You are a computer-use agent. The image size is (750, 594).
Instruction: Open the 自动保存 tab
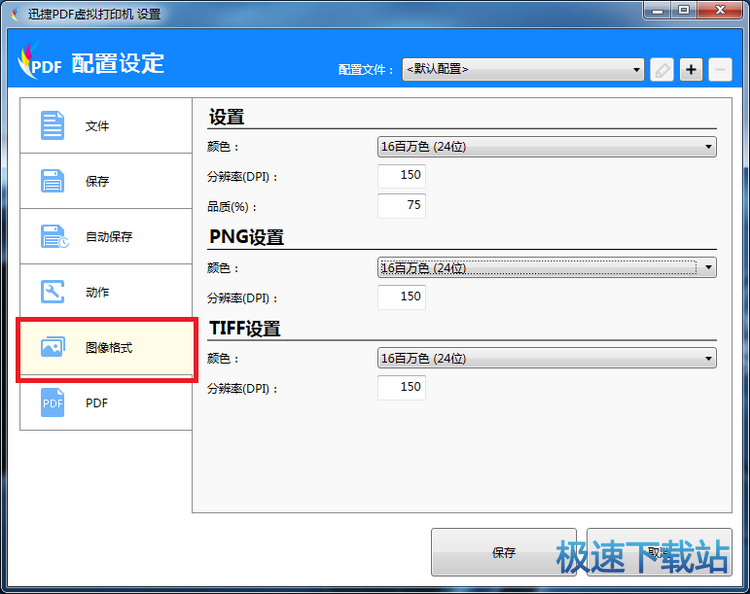106,236
